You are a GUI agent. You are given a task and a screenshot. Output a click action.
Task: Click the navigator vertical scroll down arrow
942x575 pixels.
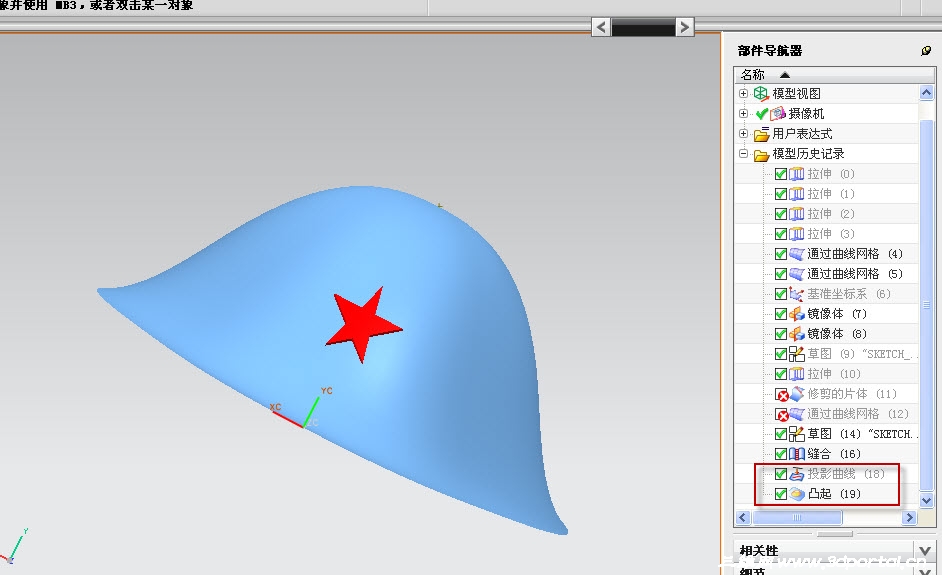926,499
